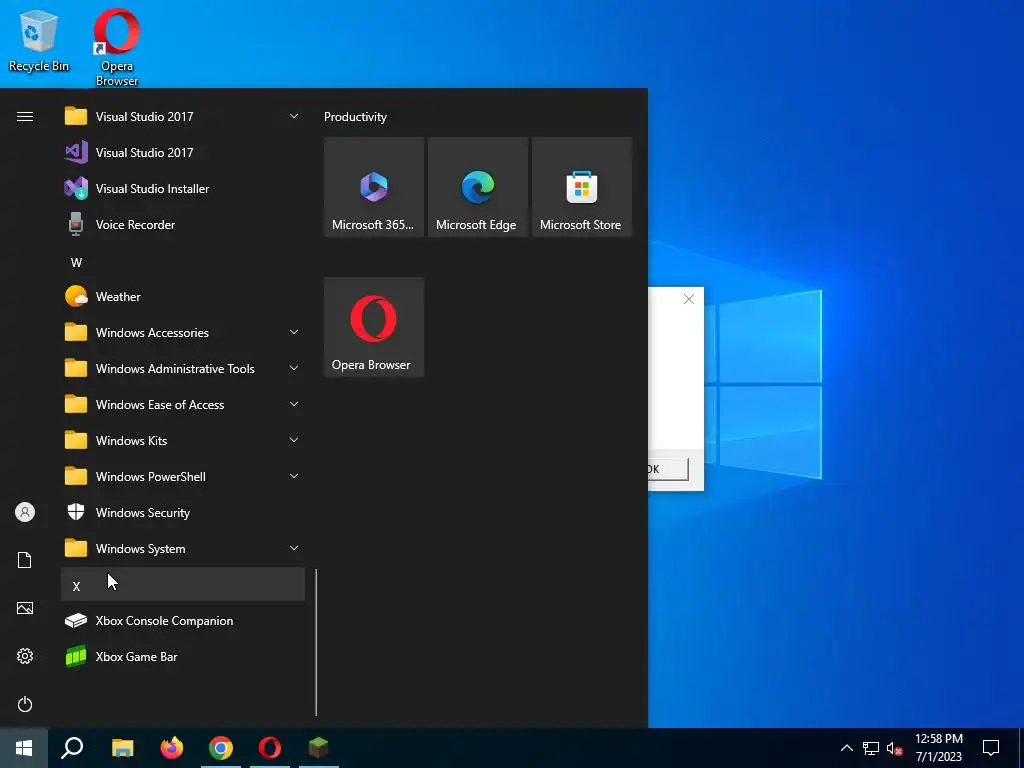Image resolution: width=1024 pixels, height=768 pixels.
Task: Launch Visual Studio Installer
Action: pyautogui.click(x=183, y=189)
